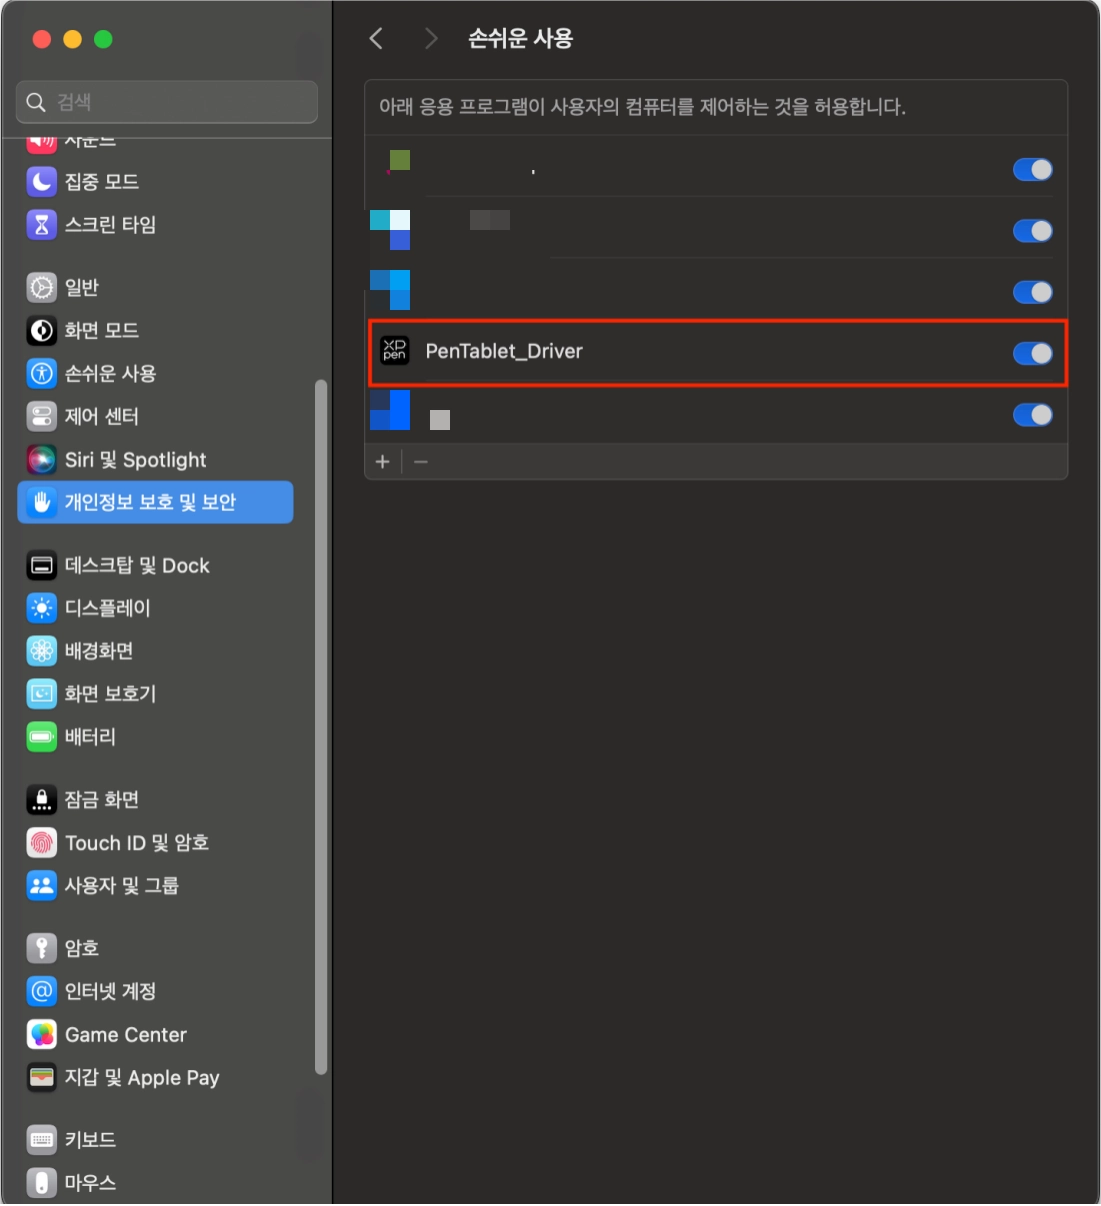Add an app with the plus button
This screenshot has height=1206, width=1101.
click(382, 461)
